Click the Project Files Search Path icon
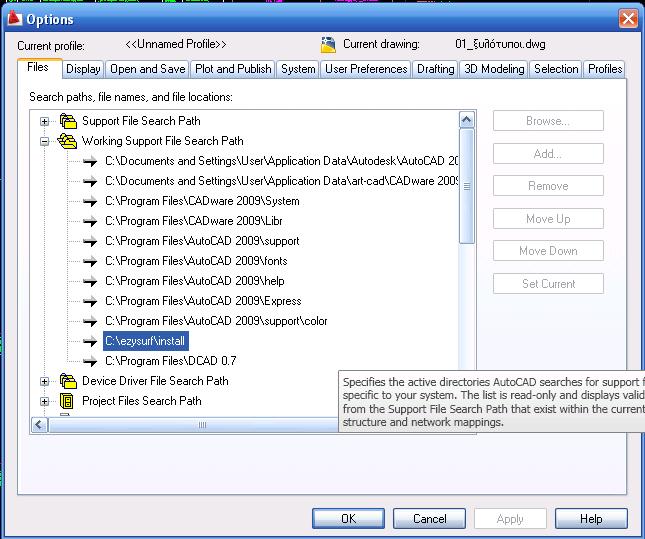645x539 pixels. (x=67, y=401)
